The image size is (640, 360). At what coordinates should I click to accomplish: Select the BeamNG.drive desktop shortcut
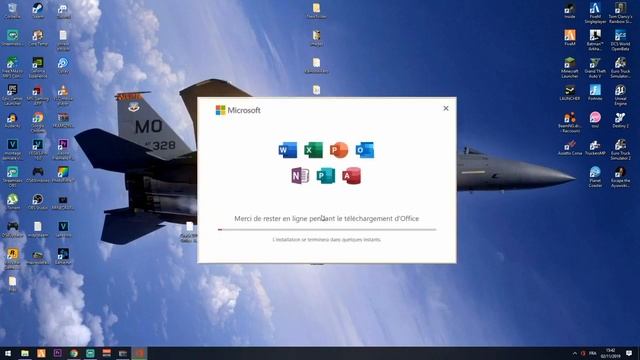click(x=570, y=122)
